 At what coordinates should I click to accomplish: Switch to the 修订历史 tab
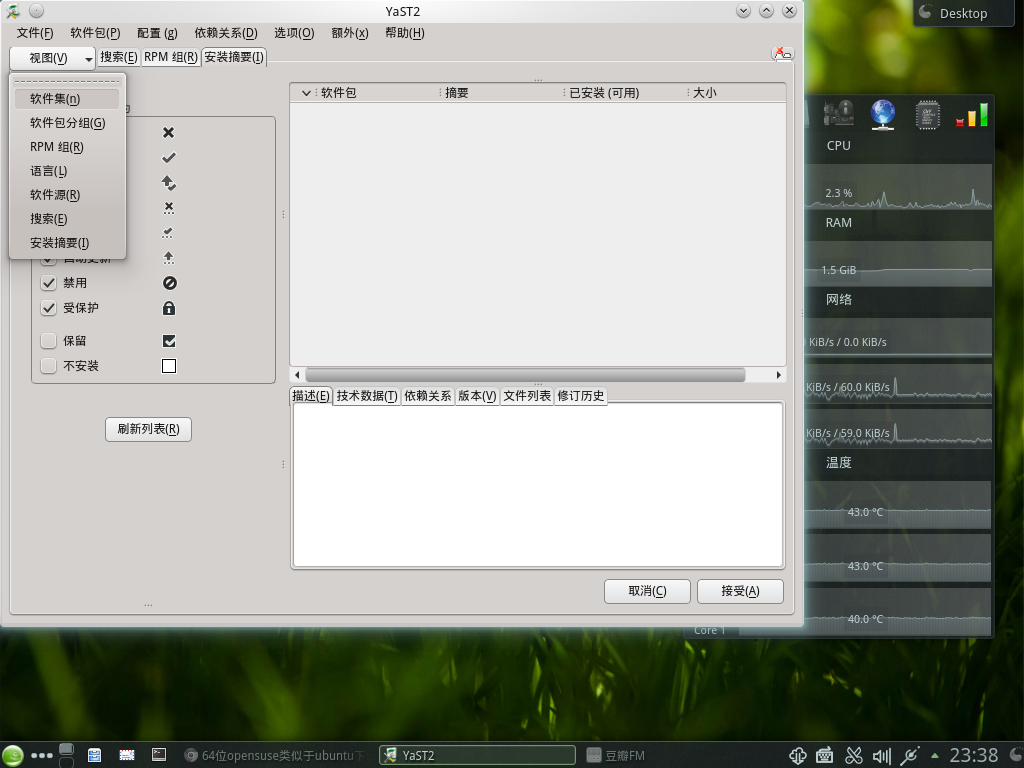(x=581, y=396)
